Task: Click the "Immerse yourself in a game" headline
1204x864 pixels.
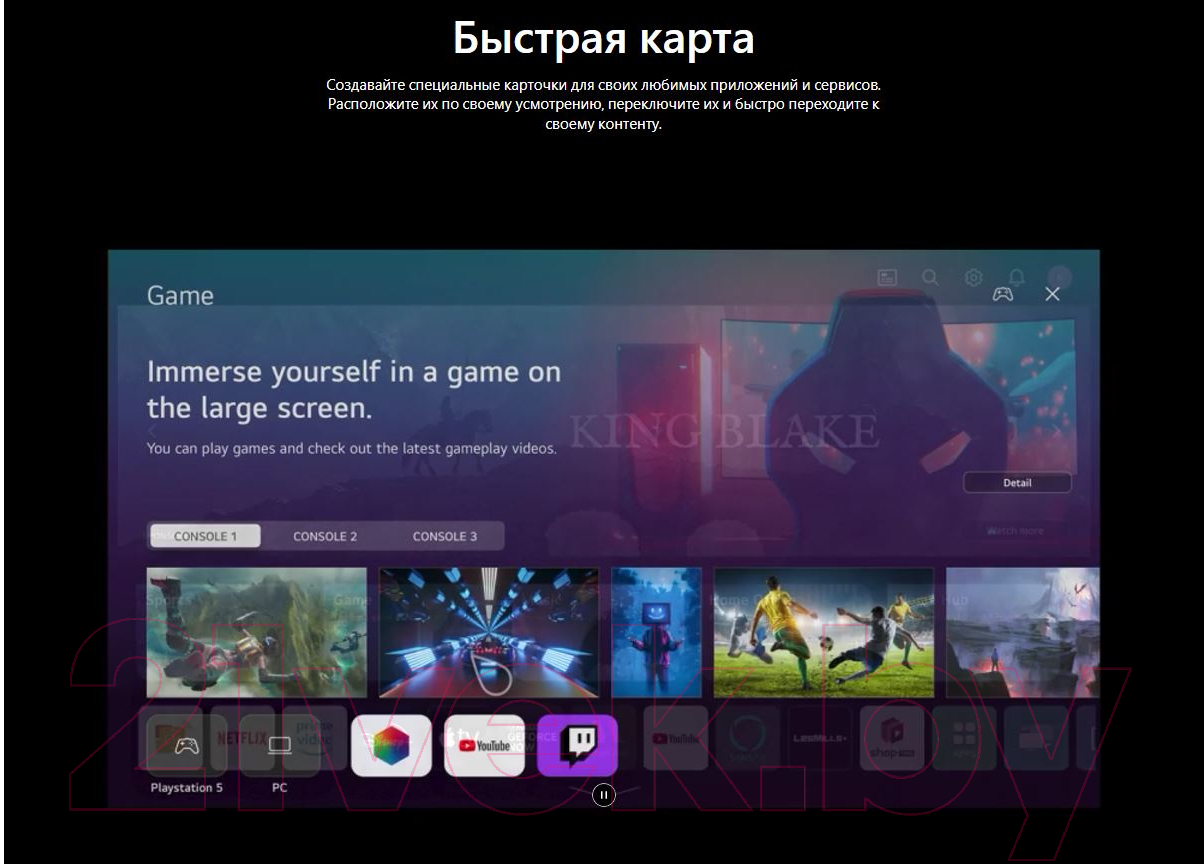Action: point(354,390)
